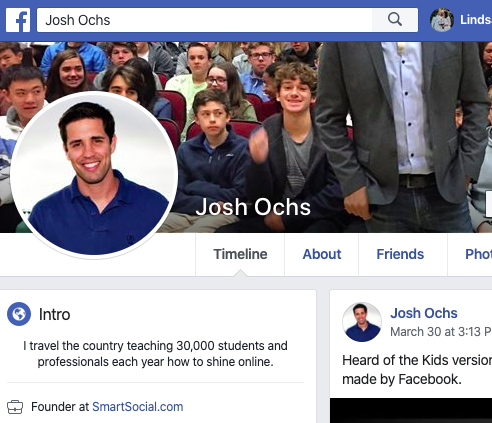492x423 pixels.
Task: Follow the SmartSocial.com link
Action: [x=138, y=407]
